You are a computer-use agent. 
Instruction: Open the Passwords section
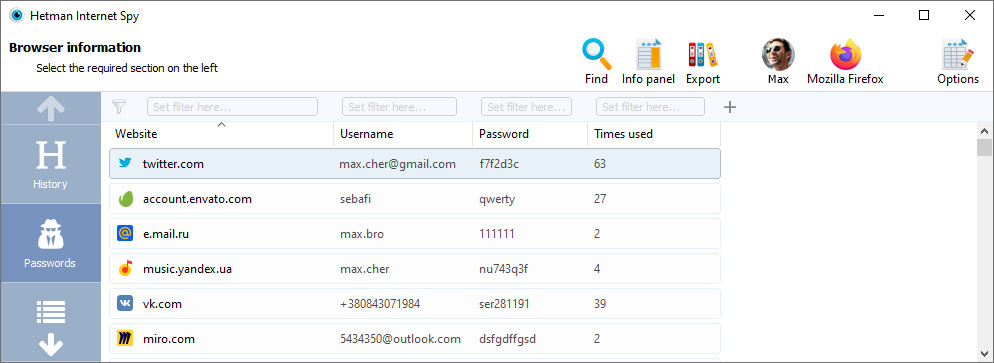tap(51, 243)
